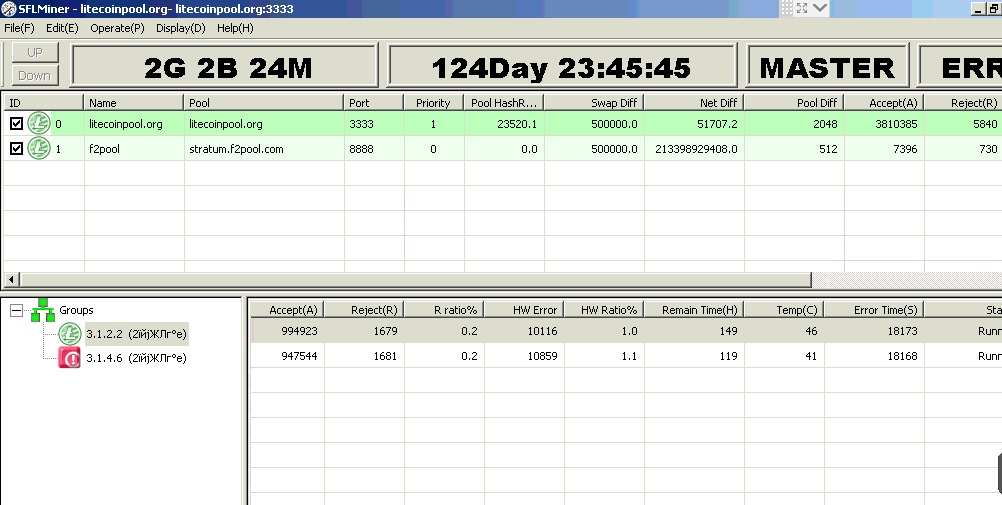1002x505 pixels.
Task: Collapse the Groups tree node
Action: tap(16, 311)
